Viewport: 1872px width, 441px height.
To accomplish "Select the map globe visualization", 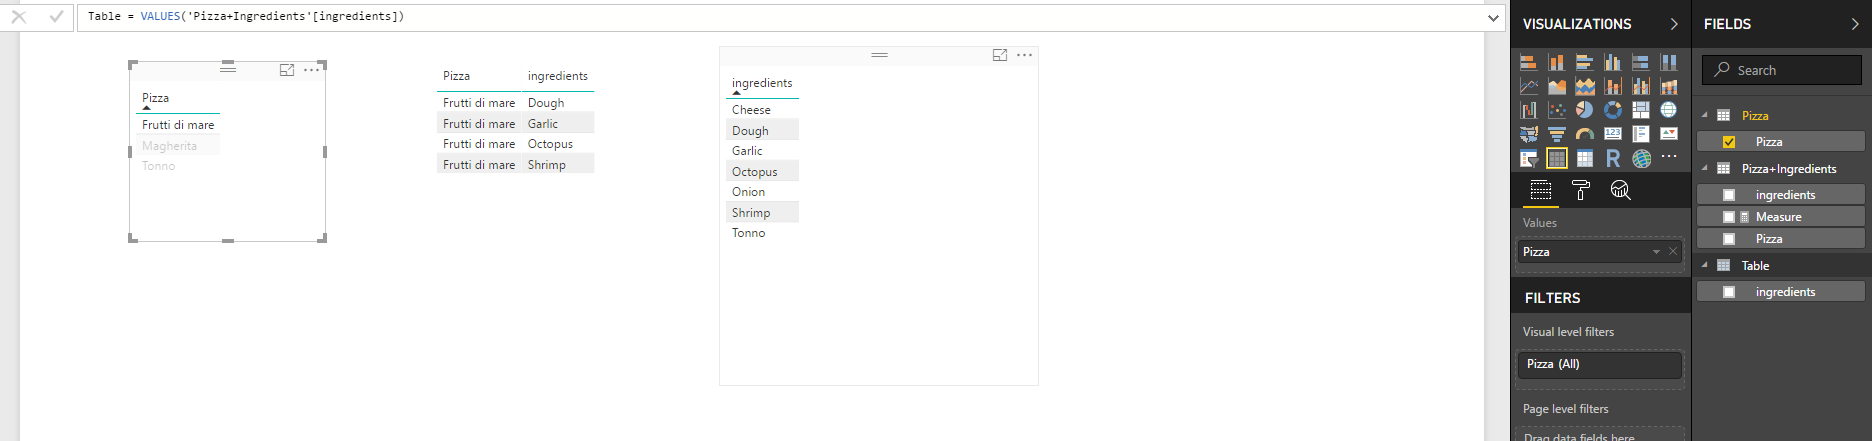I will tap(1669, 110).
